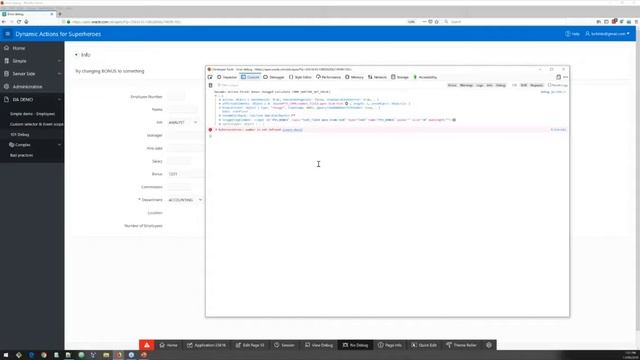Image resolution: width=640 pixels, height=360 pixels.
Task: Open the Department dropdown showing ACCOUNTING
Action: [185, 200]
